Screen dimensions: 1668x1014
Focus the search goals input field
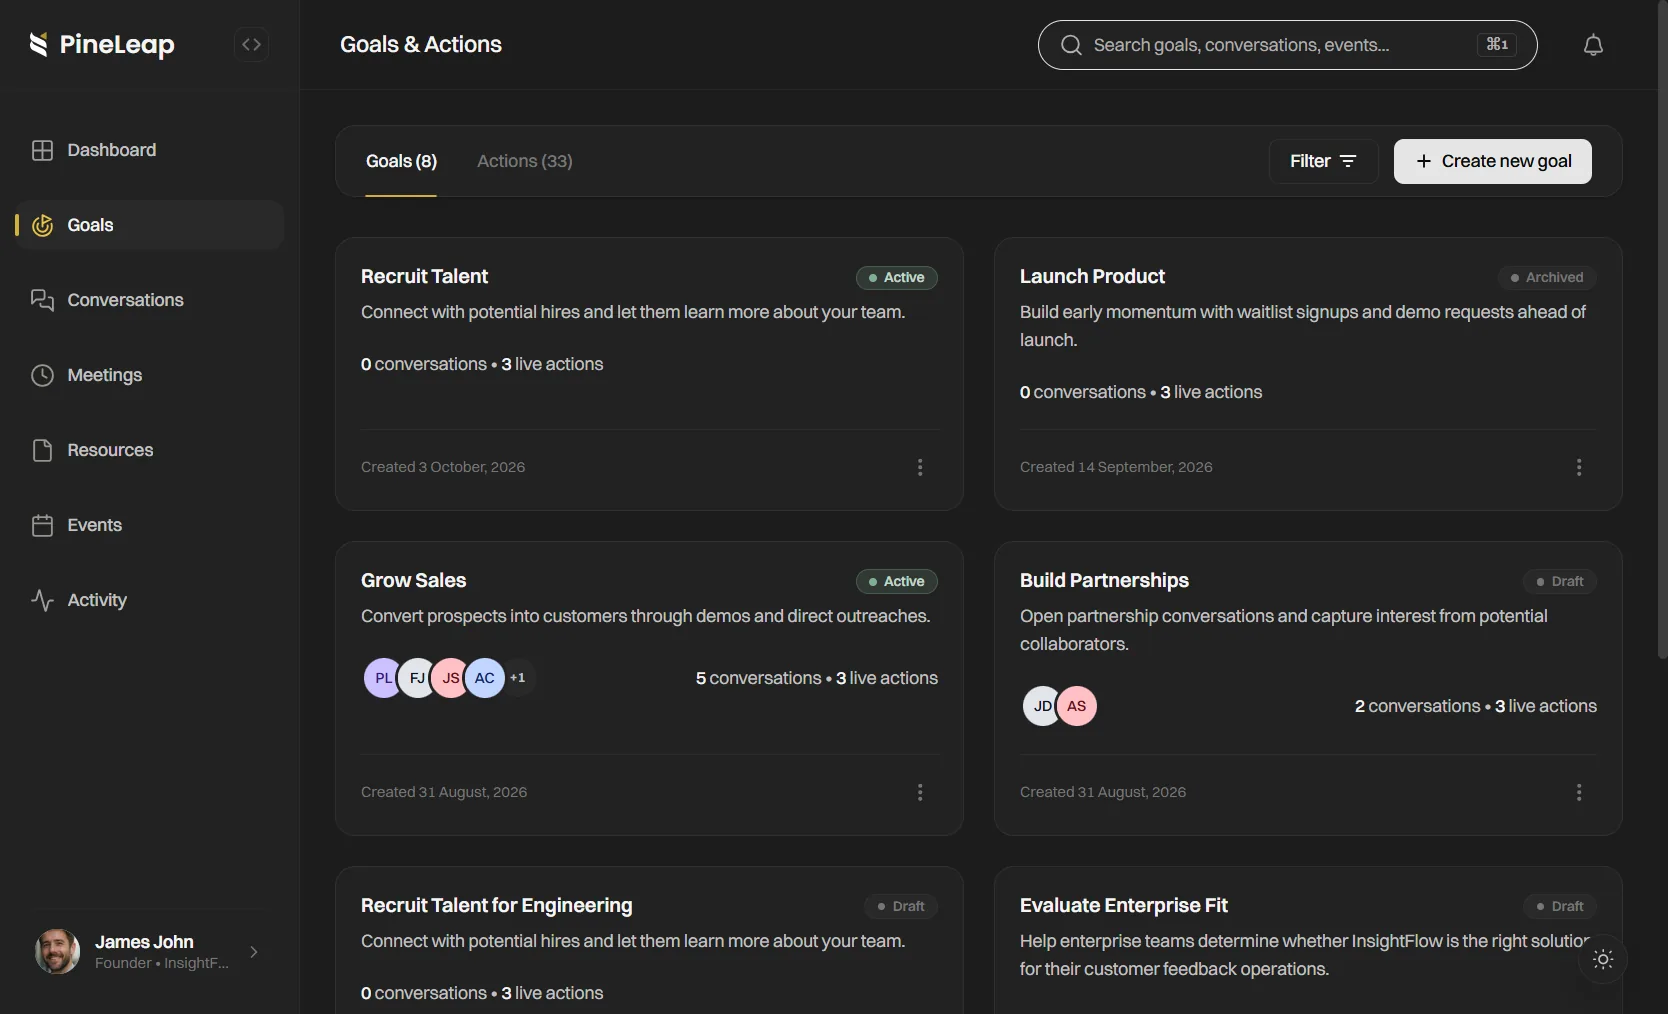(x=1287, y=45)
